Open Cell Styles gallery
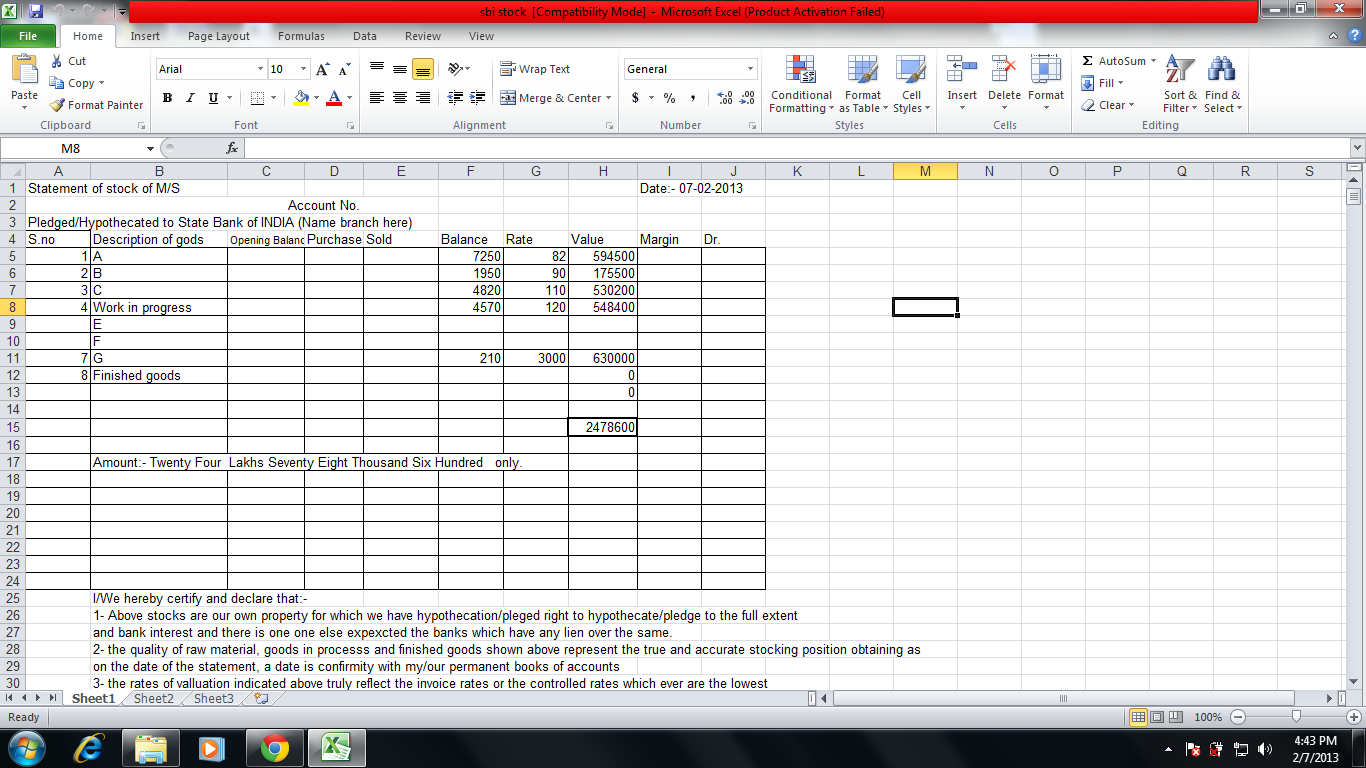The width and height of the screenshot is (1366, 768). tap(911, 85)
